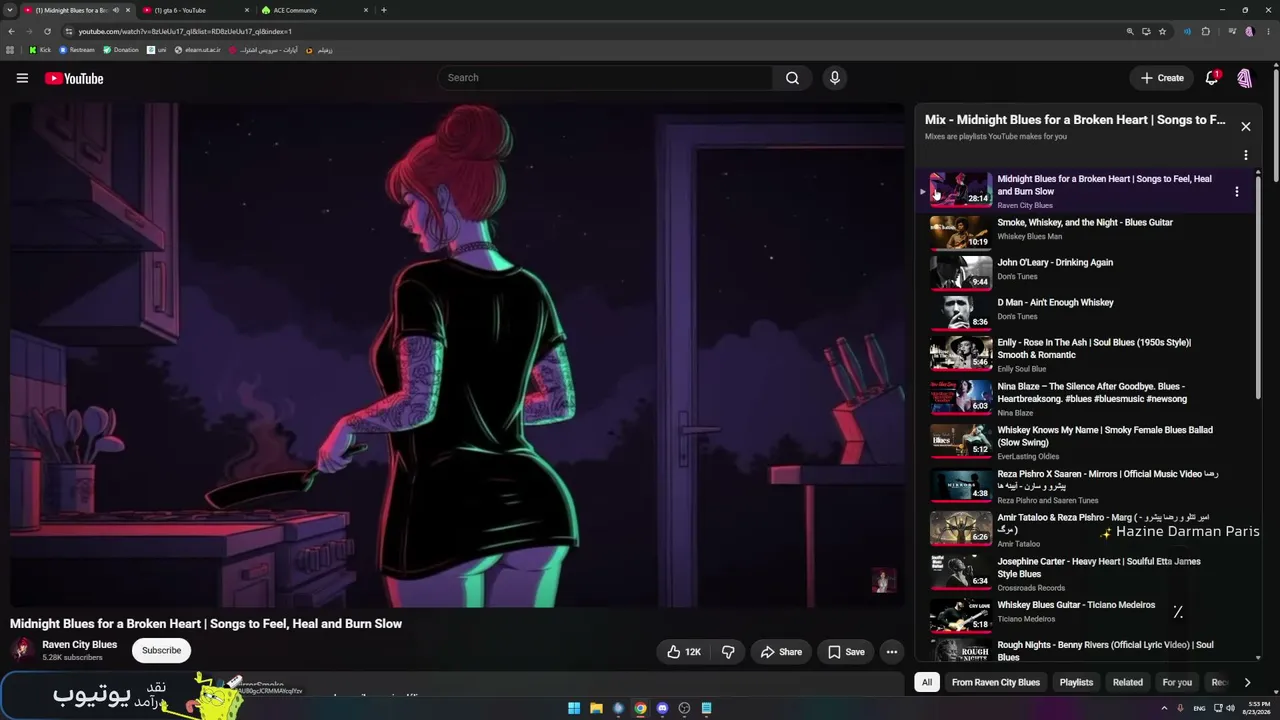Open the Extensions puzzle icon
Image resolution: width=1280 pixels, height=720 pixels.
point(1205,31)
